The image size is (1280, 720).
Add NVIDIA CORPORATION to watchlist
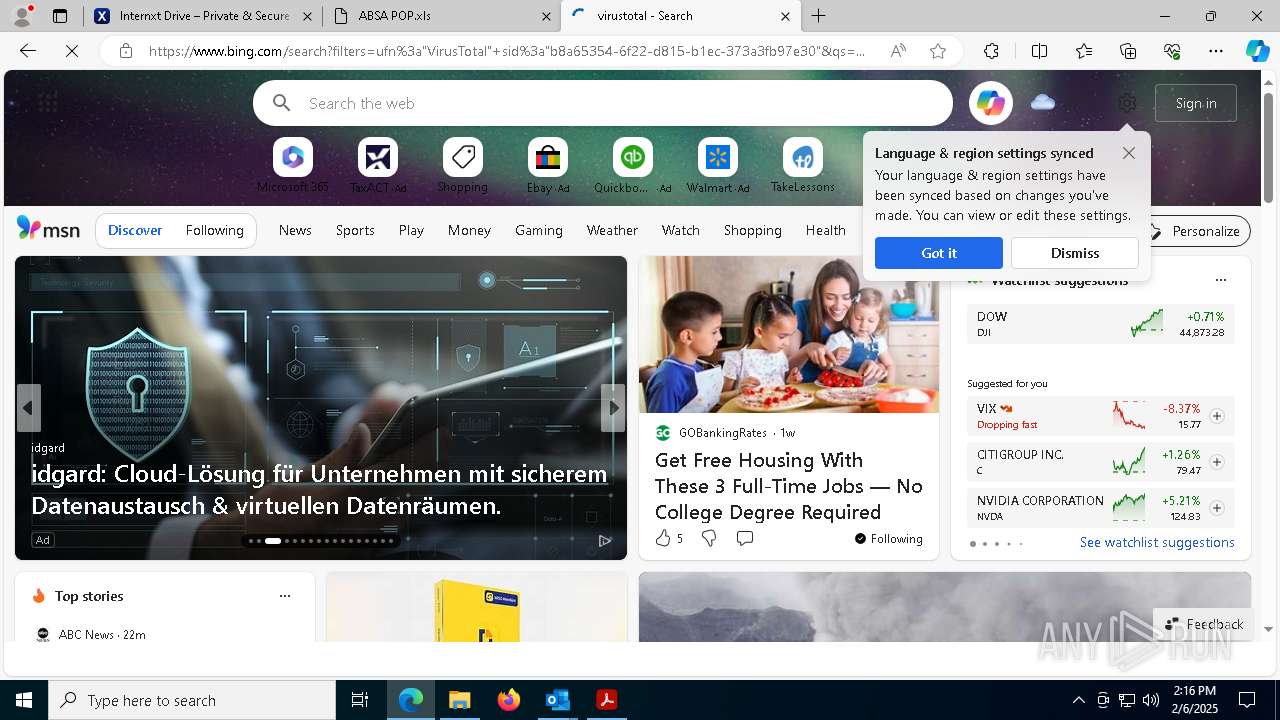click(1217, 508)
